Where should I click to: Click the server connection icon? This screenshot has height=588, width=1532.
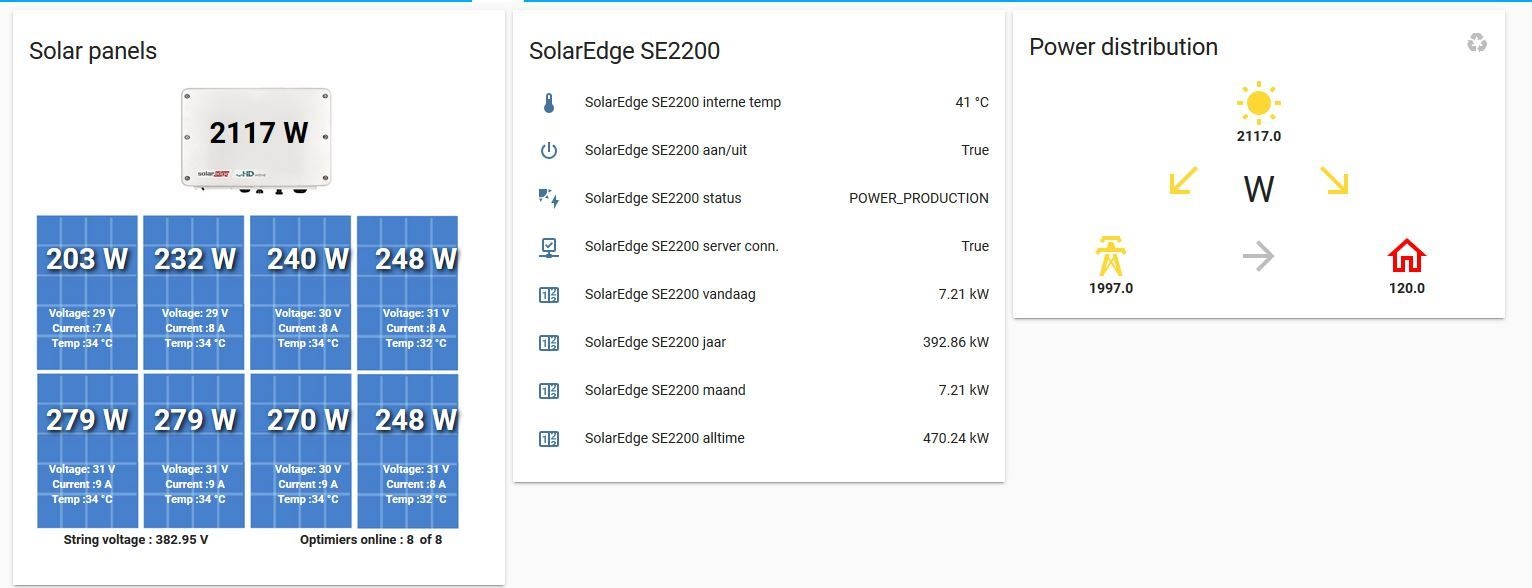coord(549,246)
